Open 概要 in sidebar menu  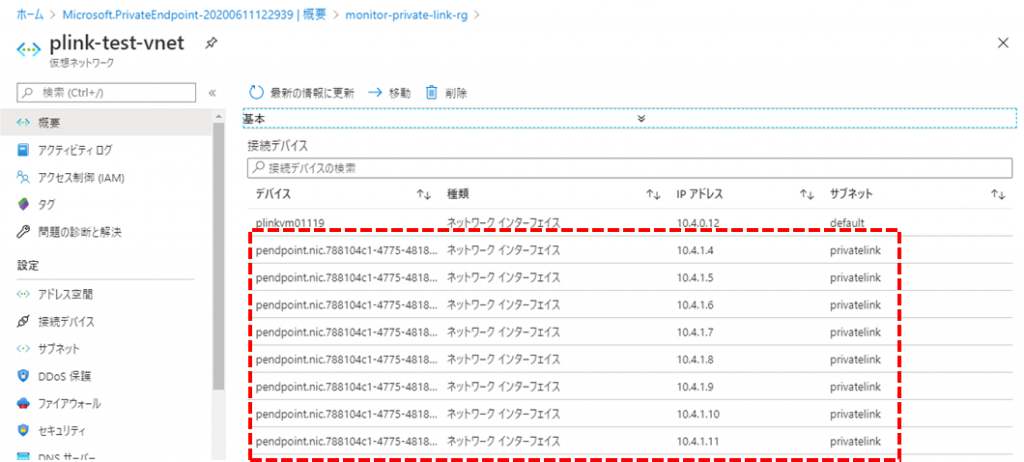point(107,123)
